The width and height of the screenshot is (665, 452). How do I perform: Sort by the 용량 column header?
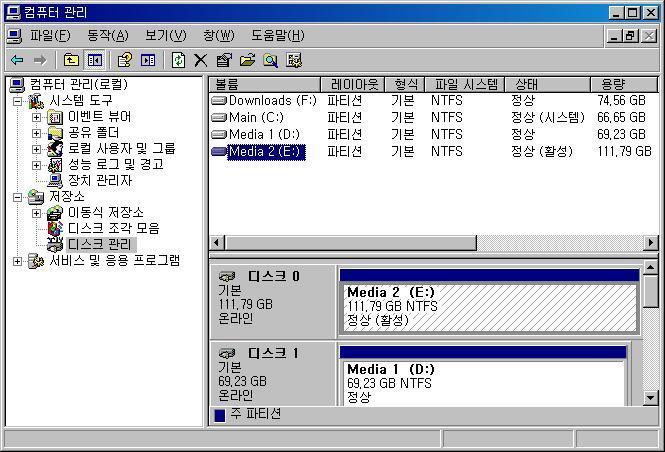[624, 84]
